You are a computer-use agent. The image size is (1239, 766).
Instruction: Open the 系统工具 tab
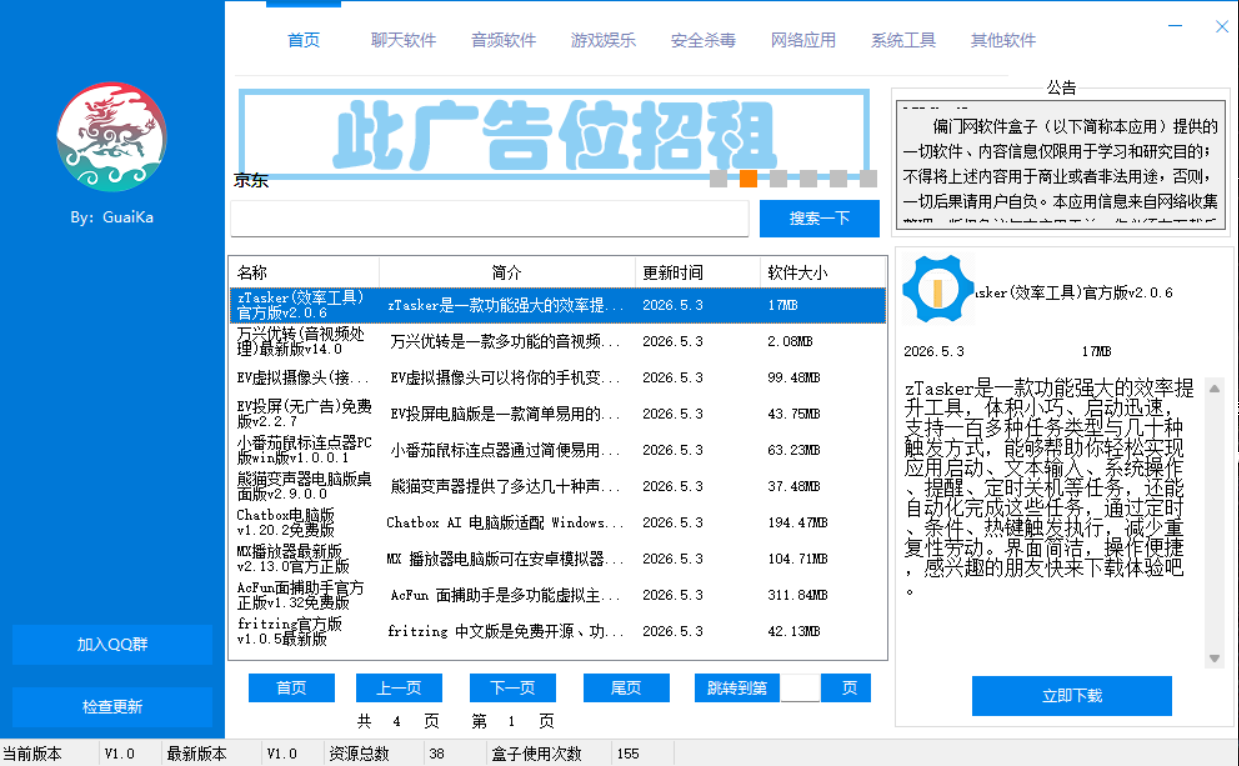click(x=904, y=40)
